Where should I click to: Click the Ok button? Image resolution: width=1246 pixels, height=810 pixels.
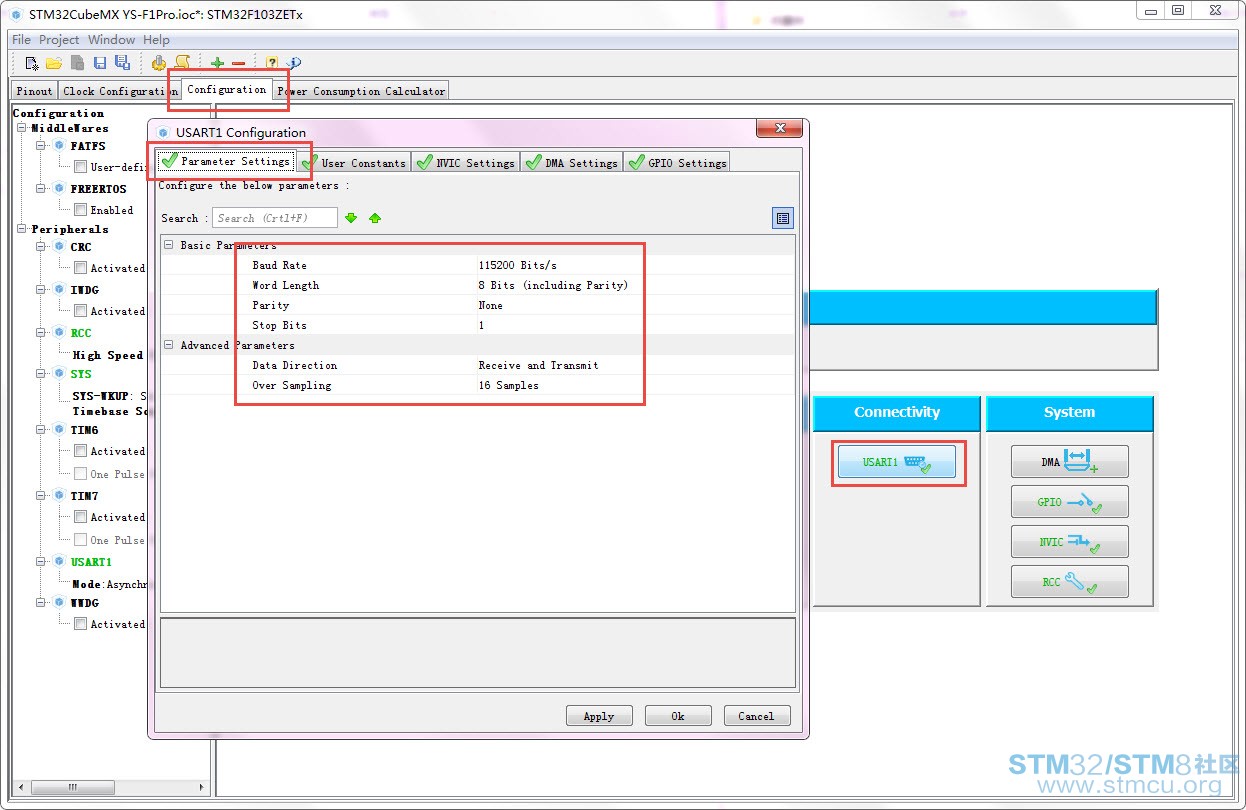coord(678,716)
